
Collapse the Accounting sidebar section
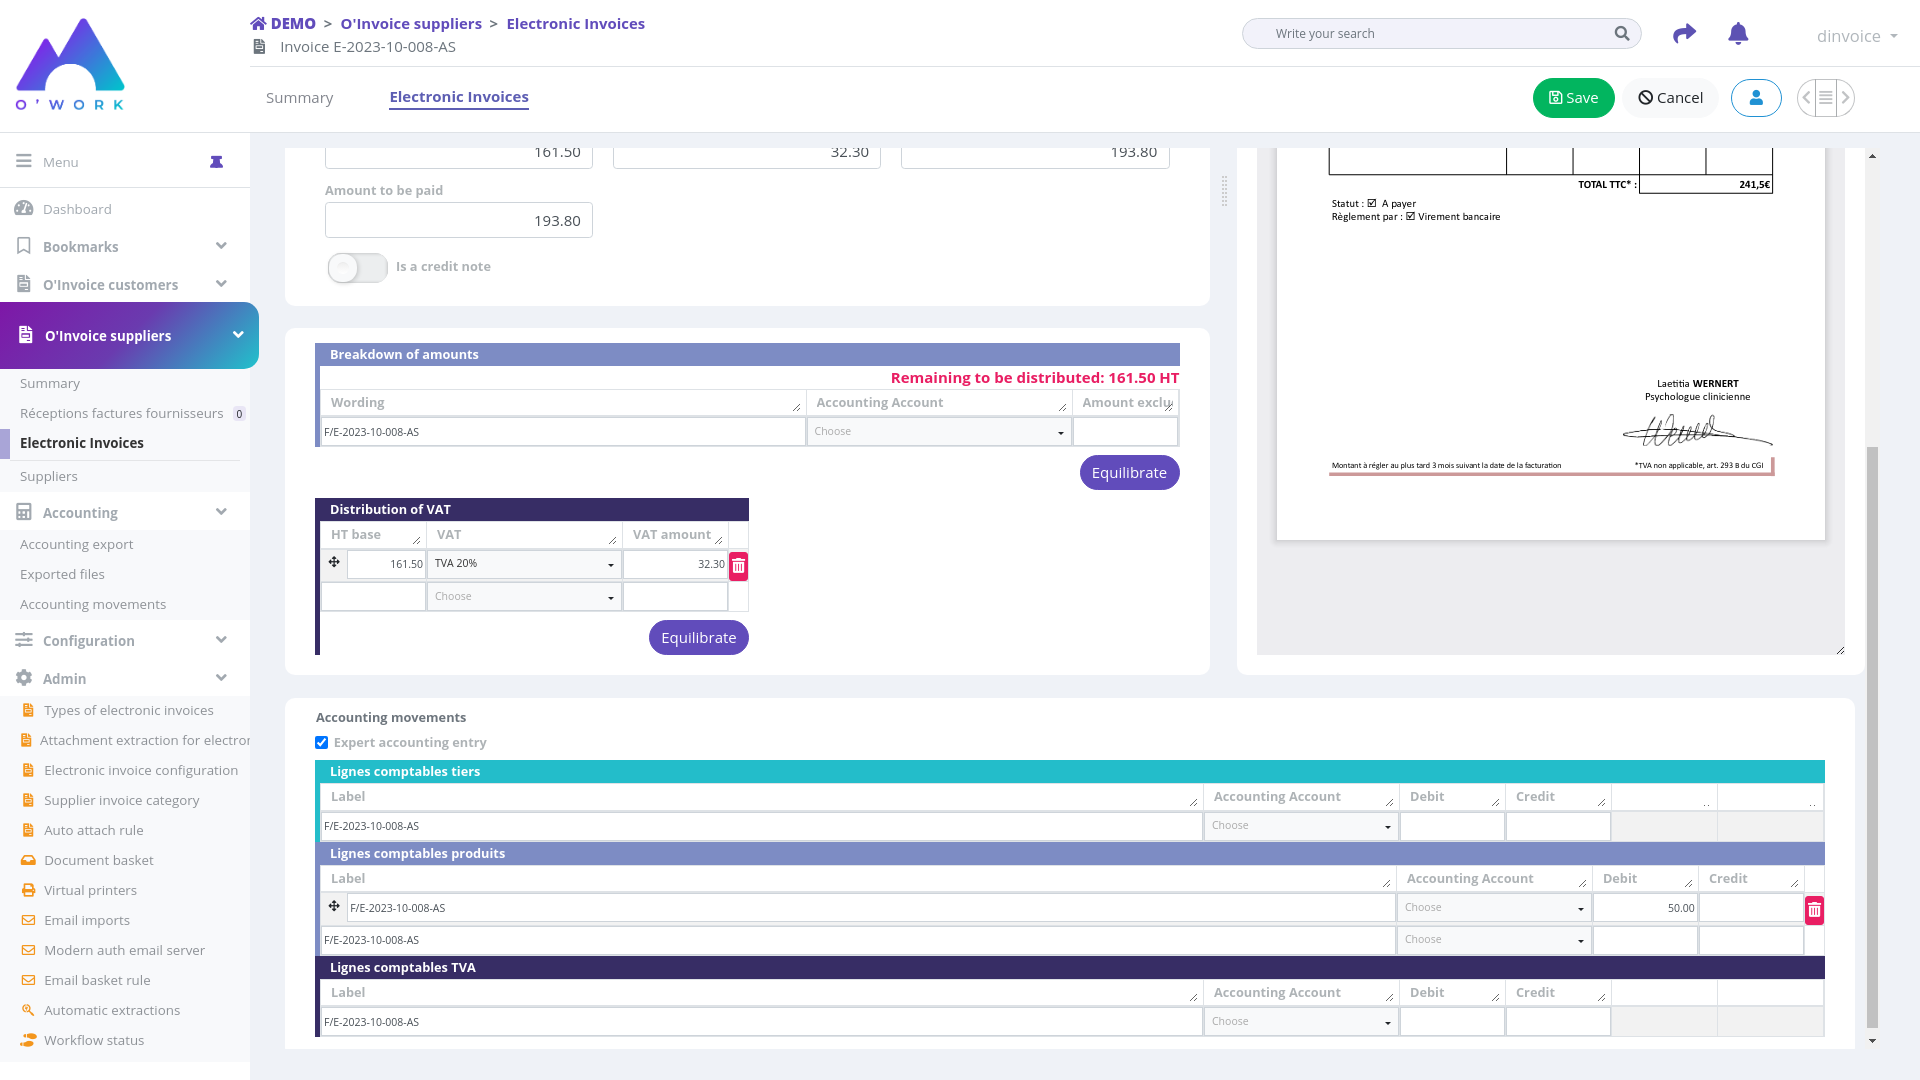point(221,512)
